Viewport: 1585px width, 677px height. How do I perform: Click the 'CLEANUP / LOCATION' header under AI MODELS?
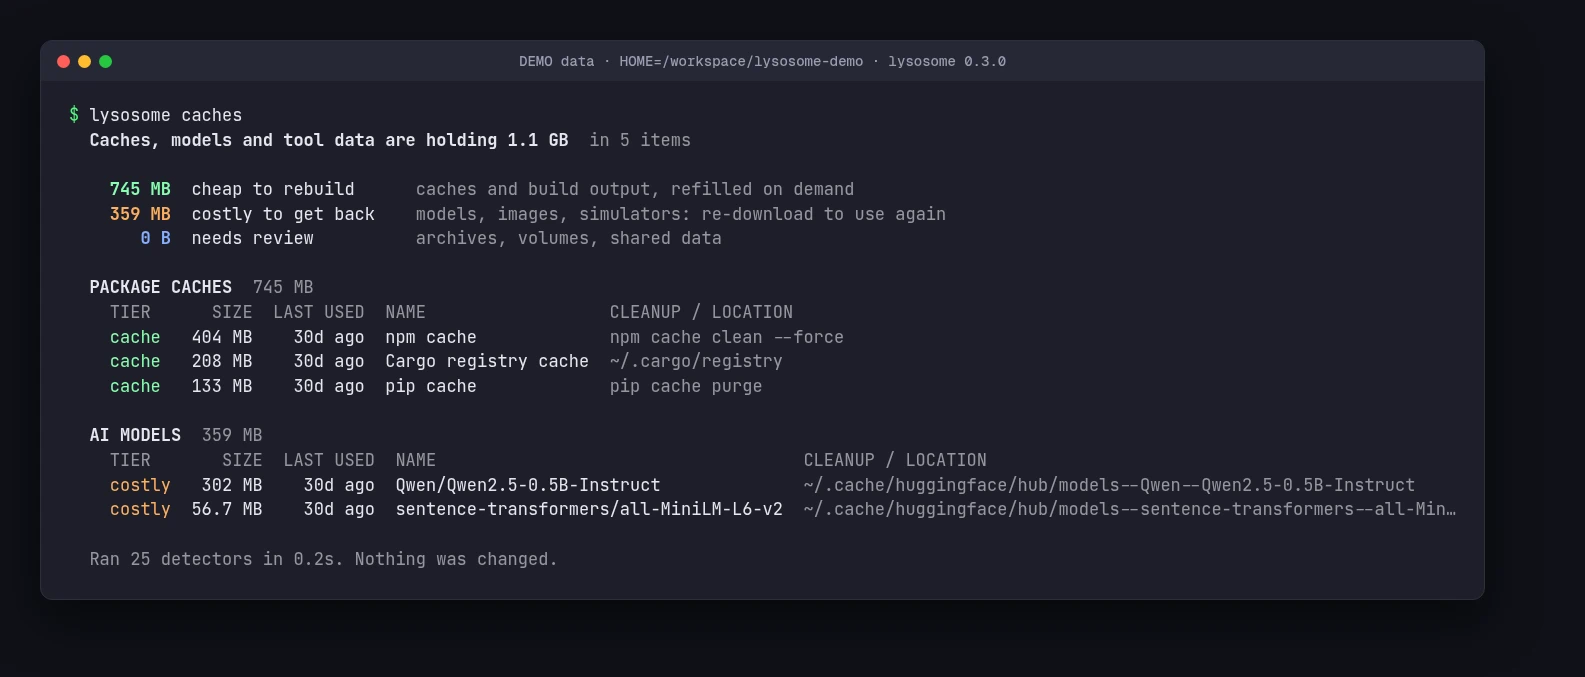895,460
